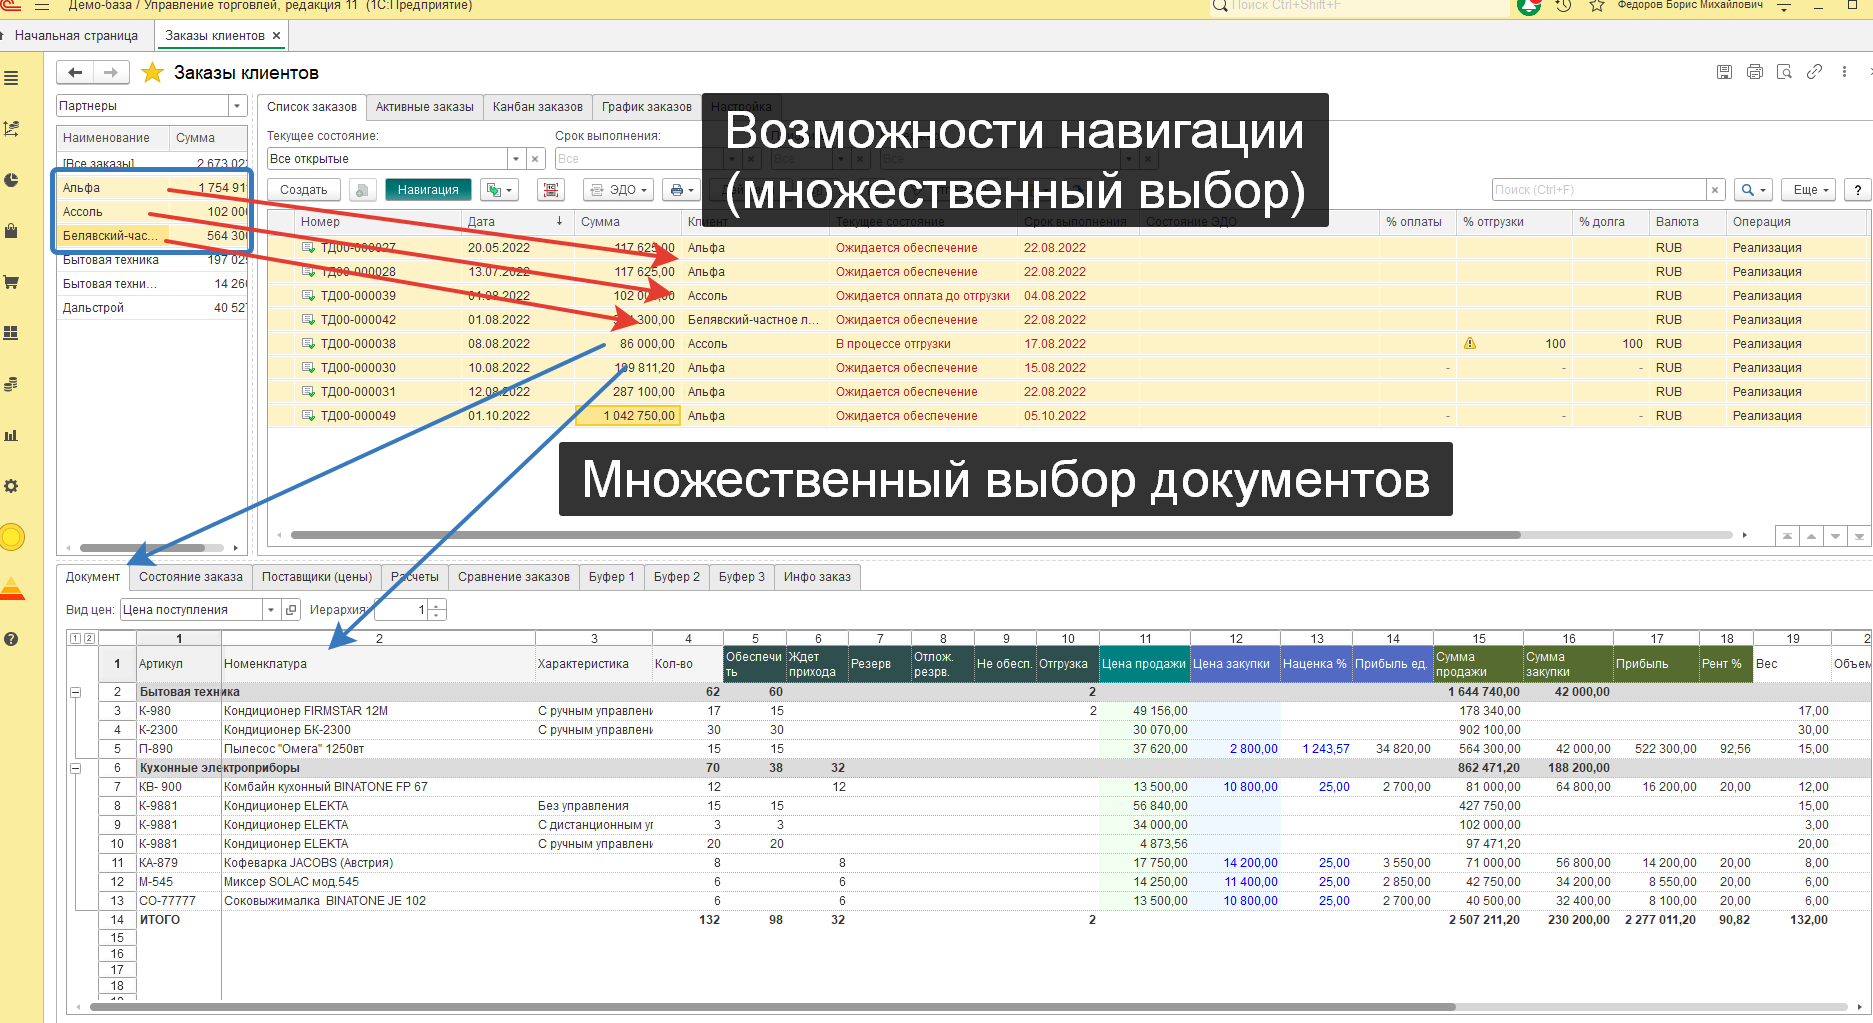Image resolution: width=1873 pixels, height=1023 pixels.
Task: Click the Поиск (Ctrl+F) search field
Action: [1598, 190]
